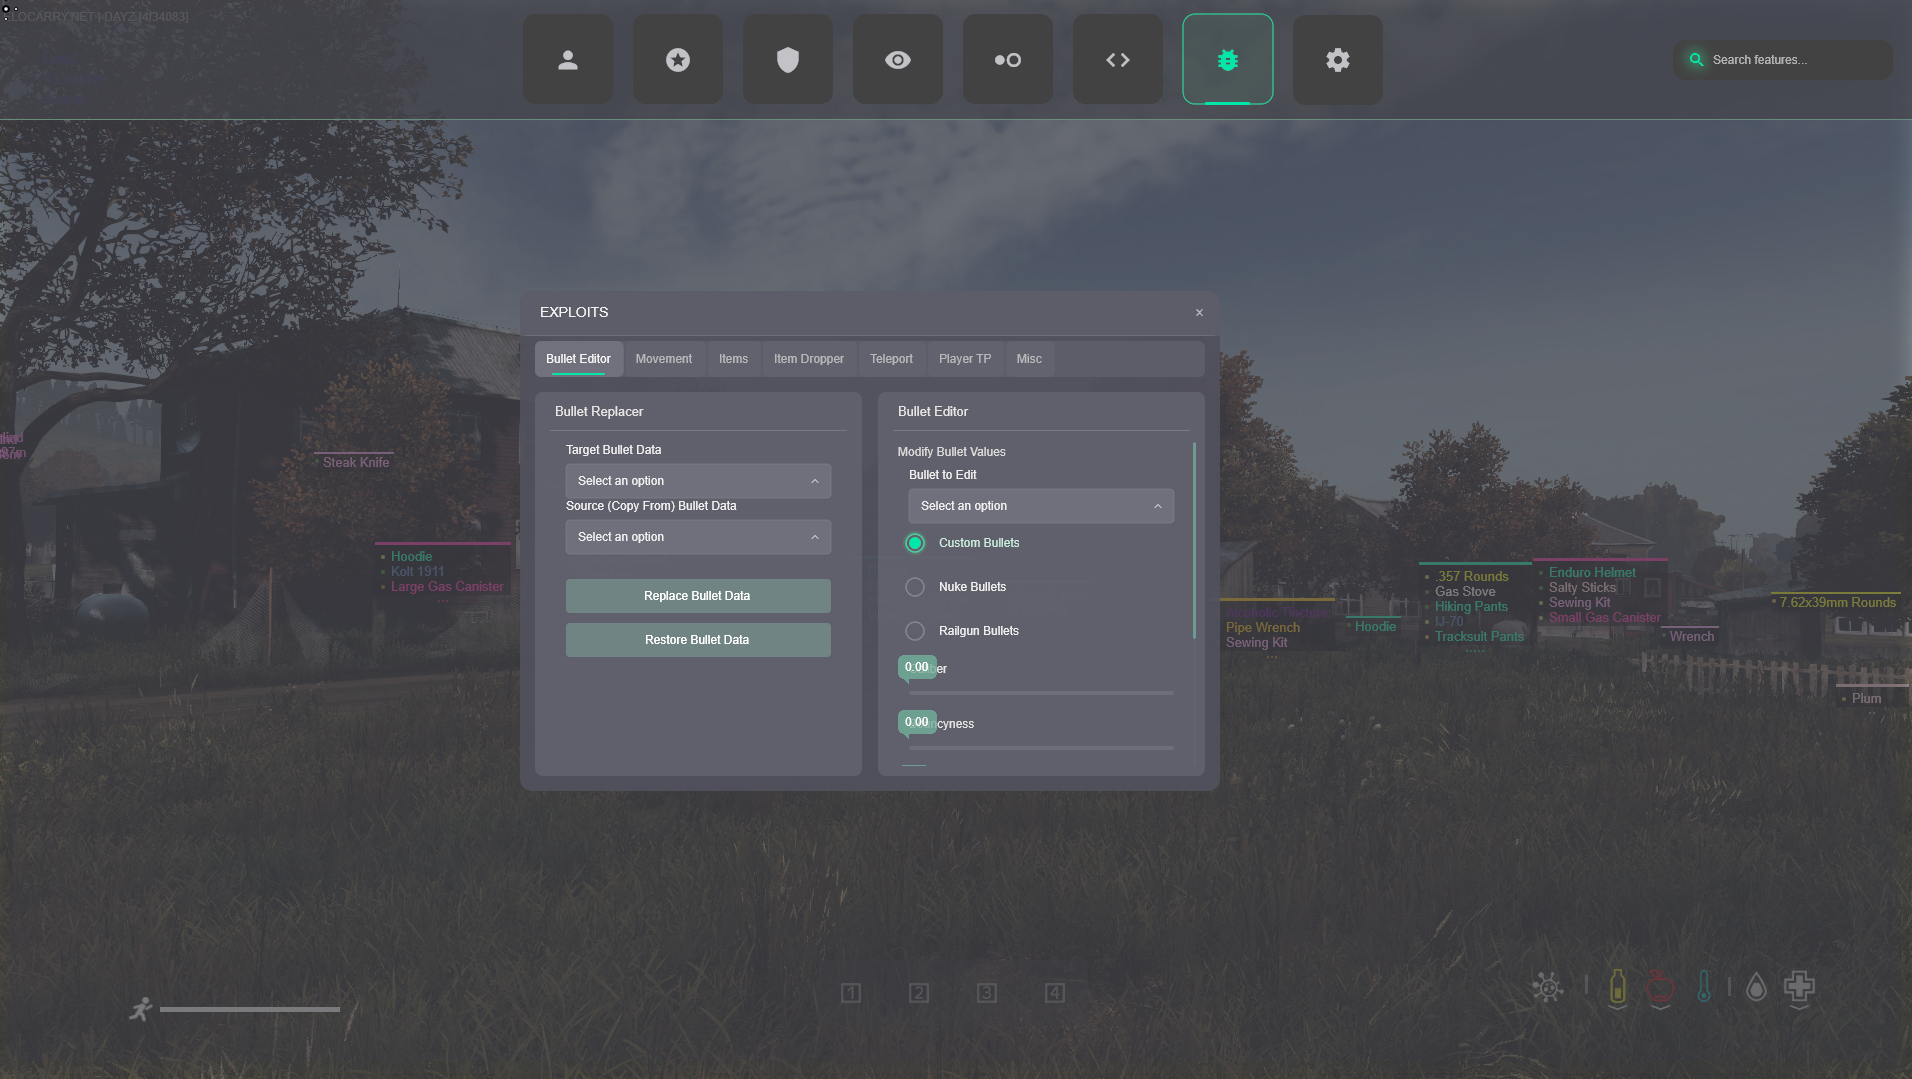Enable the Nuke Bullets option
The height and width of the screenshot is (1079, 1912).
pyautogui.click(x=915, y=587)
